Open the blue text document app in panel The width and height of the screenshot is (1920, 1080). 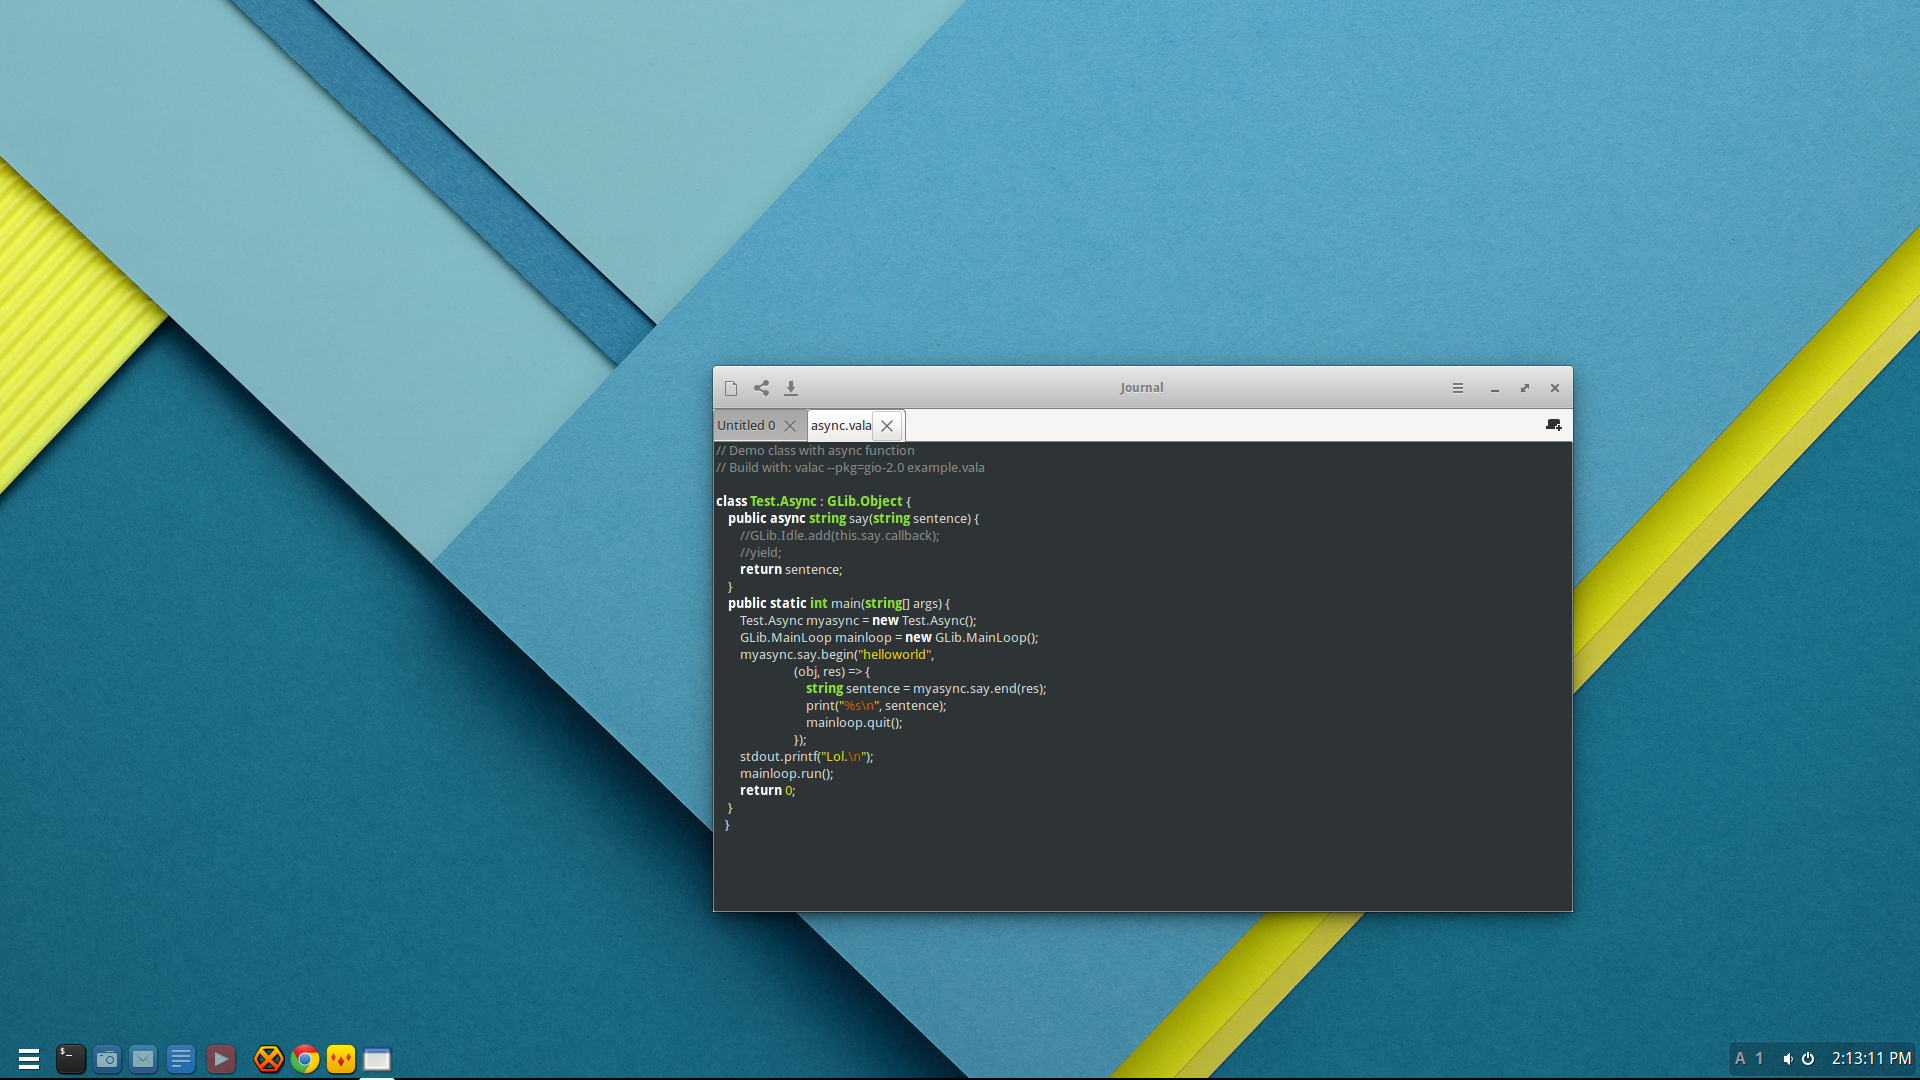pos(181,1059)
